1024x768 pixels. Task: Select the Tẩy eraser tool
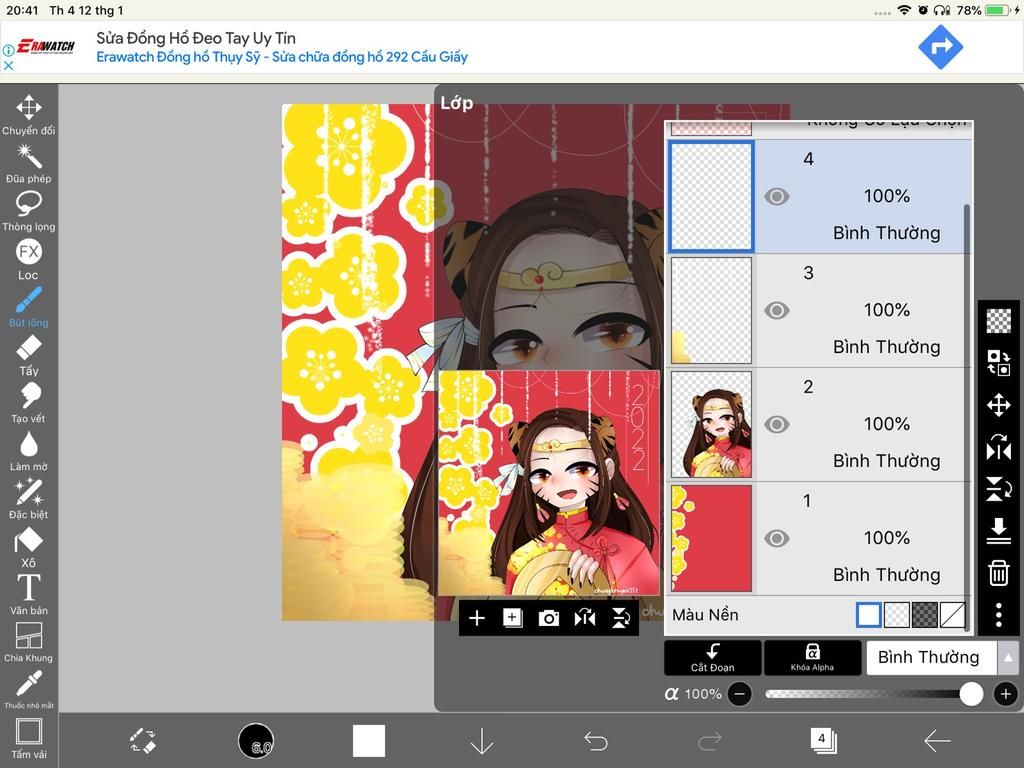click(28, 356)
